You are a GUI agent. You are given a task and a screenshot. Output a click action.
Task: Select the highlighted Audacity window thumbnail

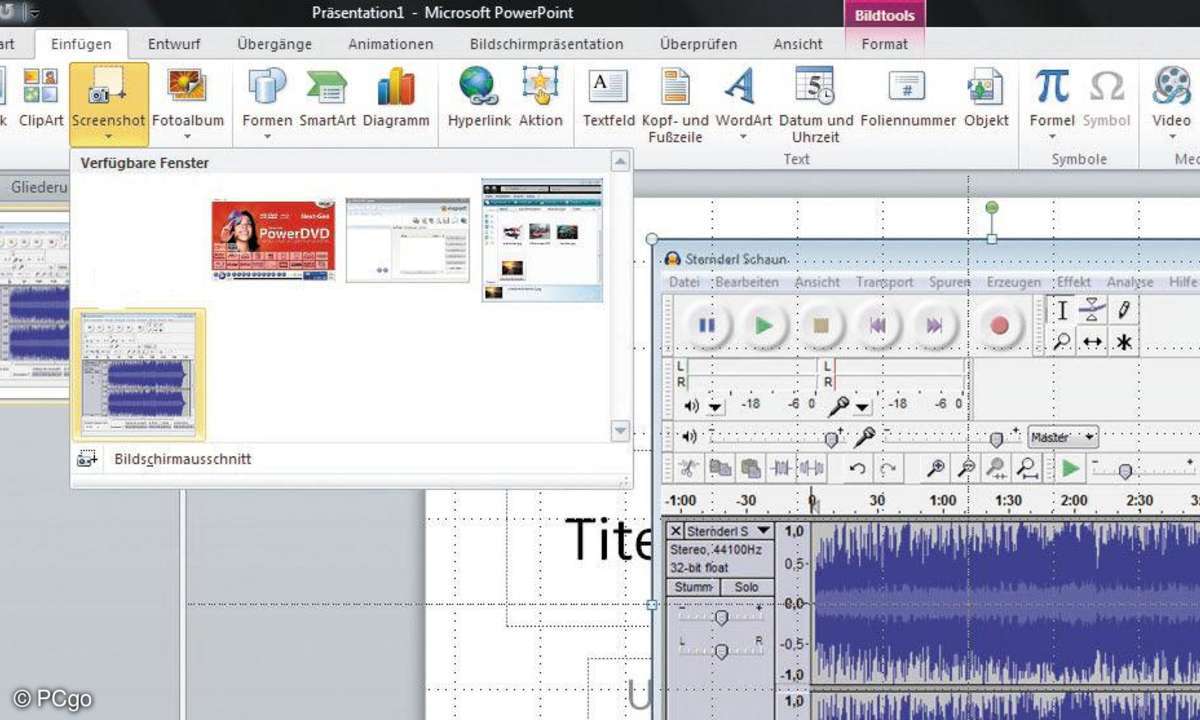tap(139, 374)
